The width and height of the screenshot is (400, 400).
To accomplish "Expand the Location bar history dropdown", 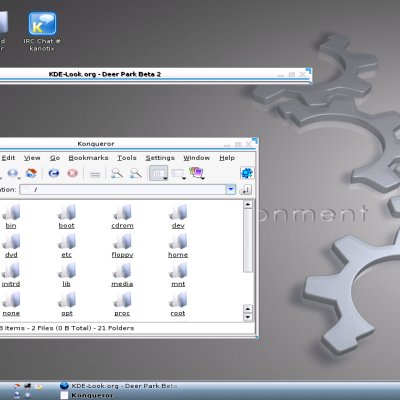I will point(231,190).
